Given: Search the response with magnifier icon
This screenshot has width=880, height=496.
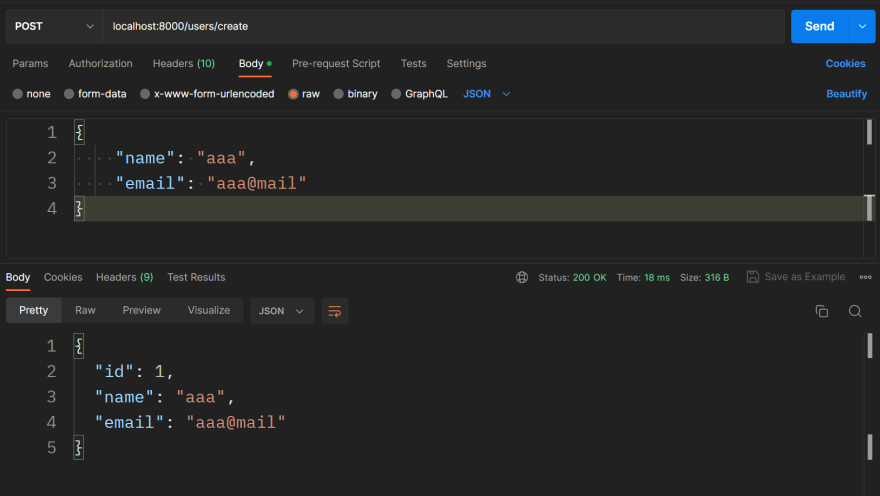Looking at the screenshot, I should [x=855, y=311].
